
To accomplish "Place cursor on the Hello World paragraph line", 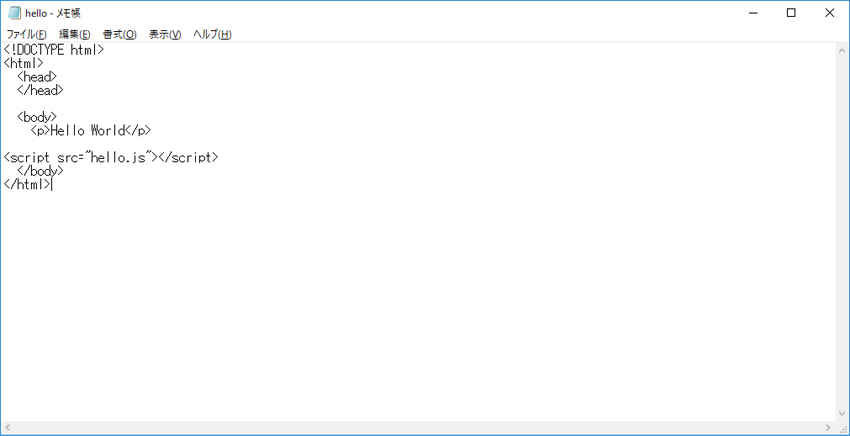I will pos(91,131).
